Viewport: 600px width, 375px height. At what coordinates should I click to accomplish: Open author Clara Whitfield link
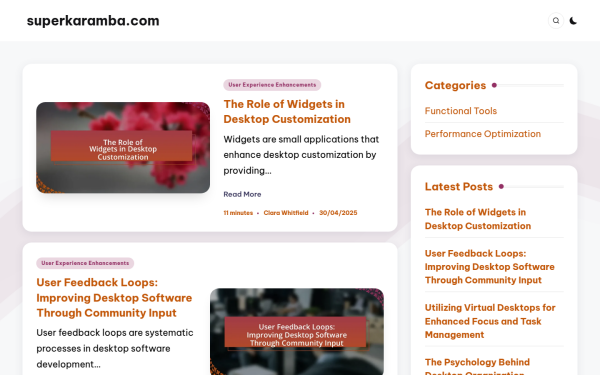[286, 213]
